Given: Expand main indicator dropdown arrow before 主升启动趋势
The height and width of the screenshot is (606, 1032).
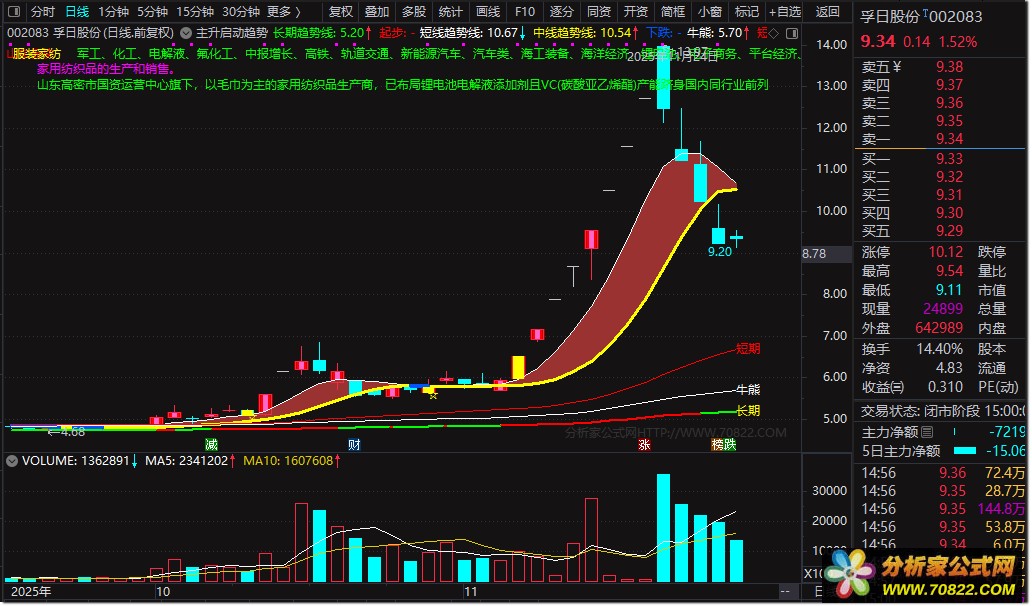Looking at the screenshot, I should 186,33.
